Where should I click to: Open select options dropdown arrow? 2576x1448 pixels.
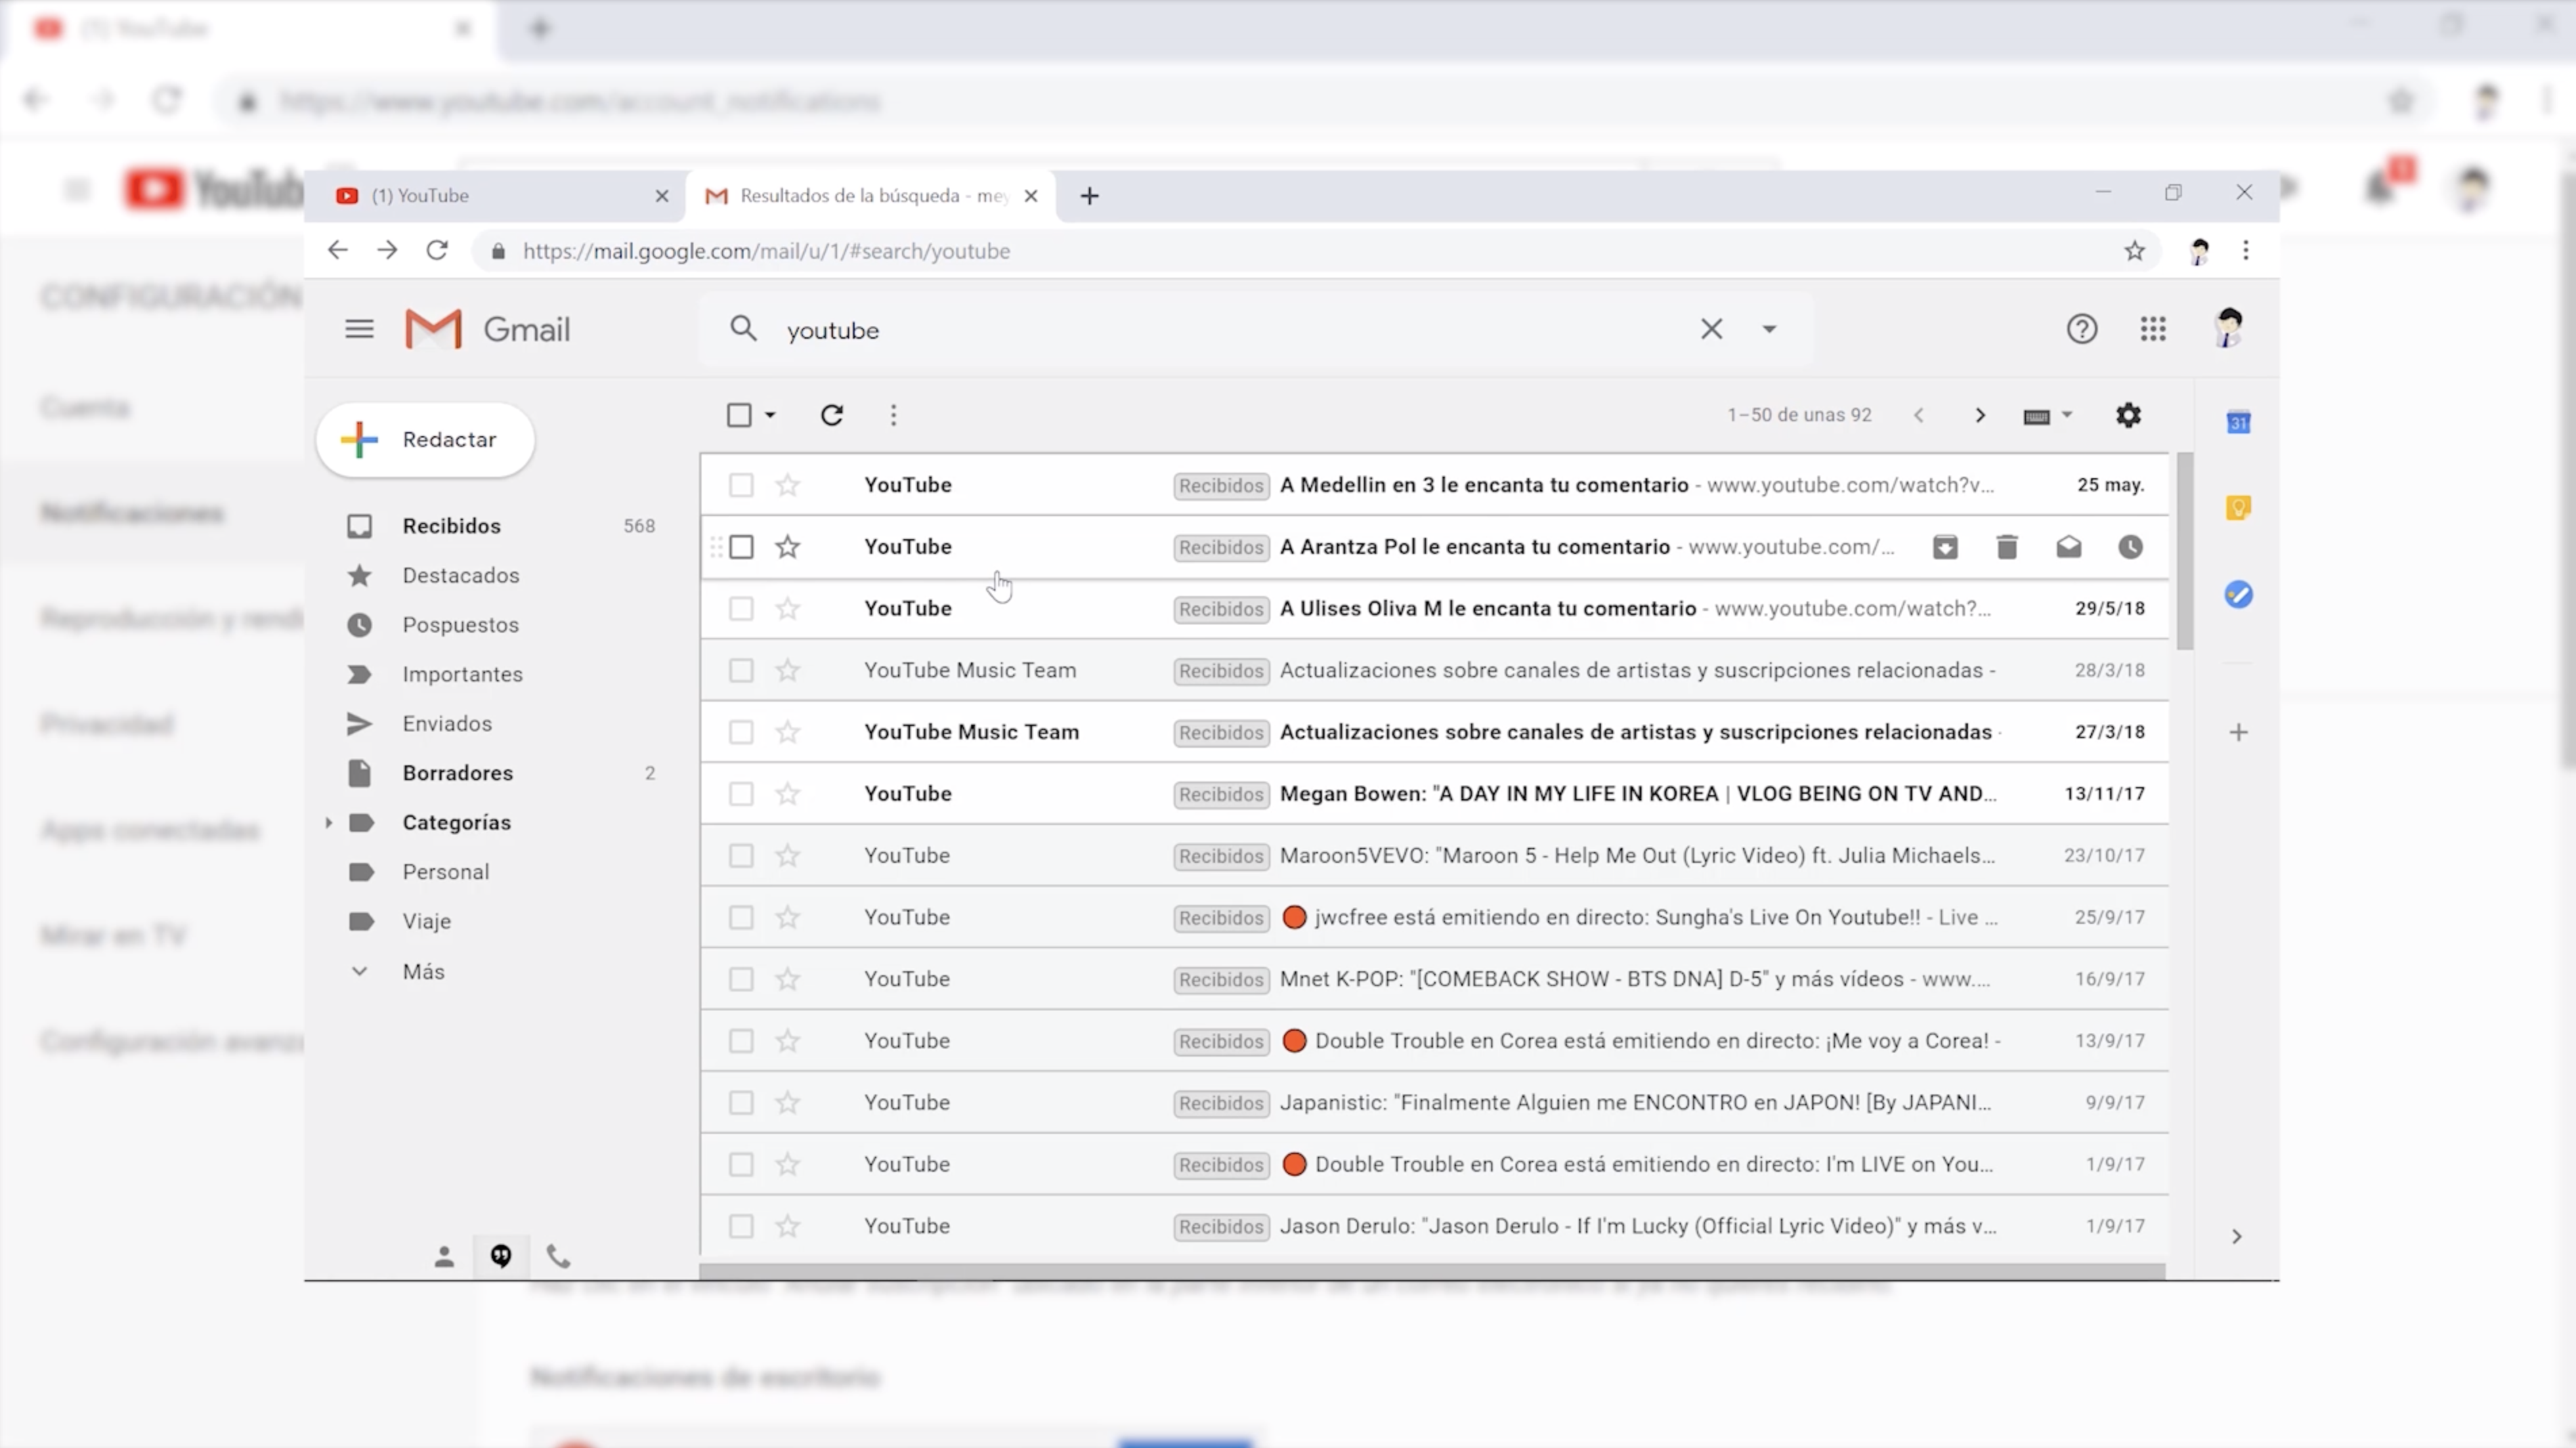point(770,415)
